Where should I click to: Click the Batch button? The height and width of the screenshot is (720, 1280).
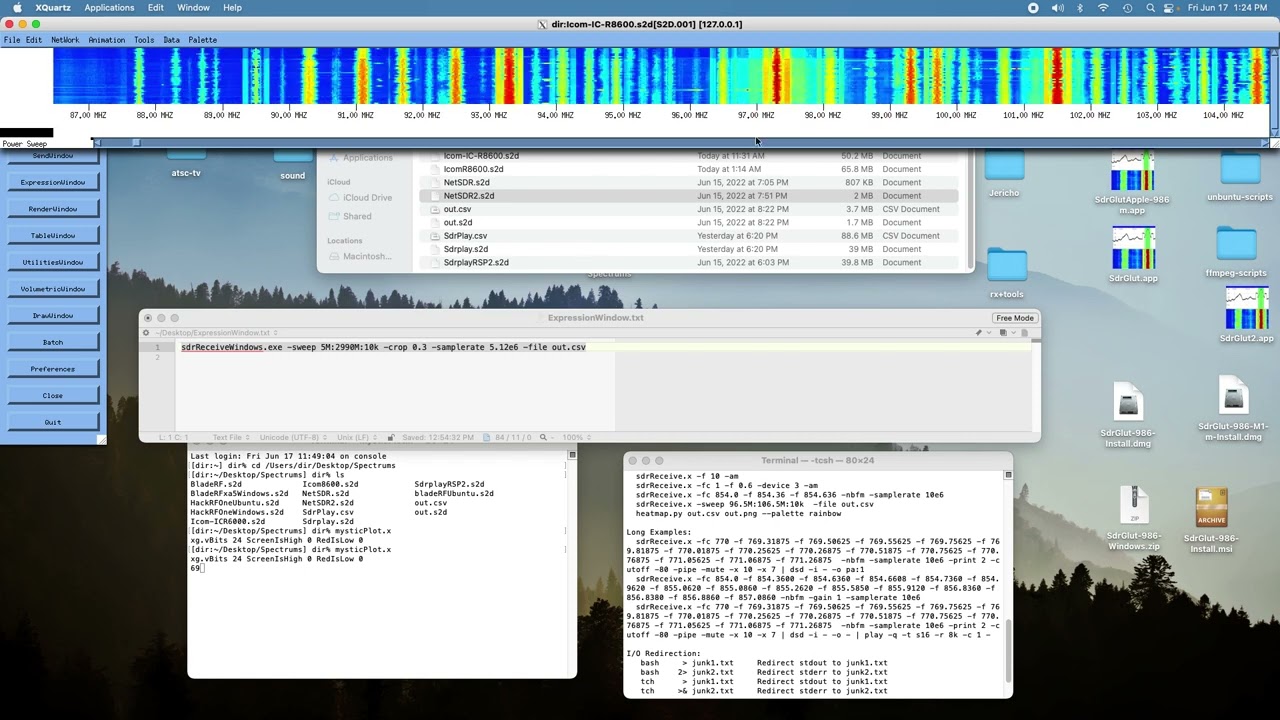pos(53,342)
